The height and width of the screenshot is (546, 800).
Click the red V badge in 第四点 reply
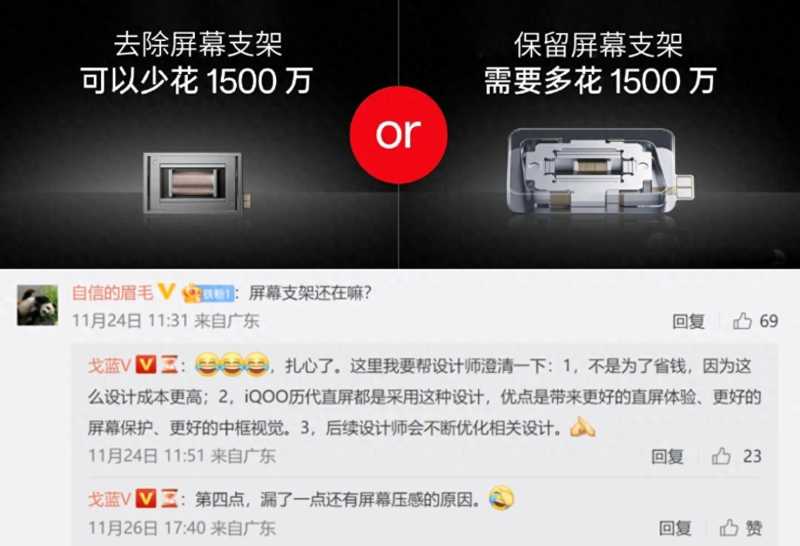coord(146,498)
